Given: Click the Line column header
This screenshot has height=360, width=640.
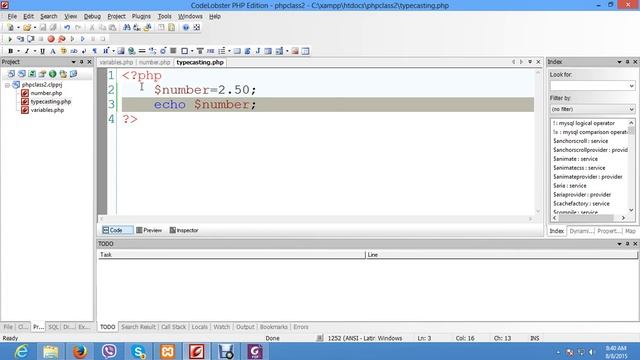Looking at the screenshot, I should pyautogui.click(x=502, y=255).
